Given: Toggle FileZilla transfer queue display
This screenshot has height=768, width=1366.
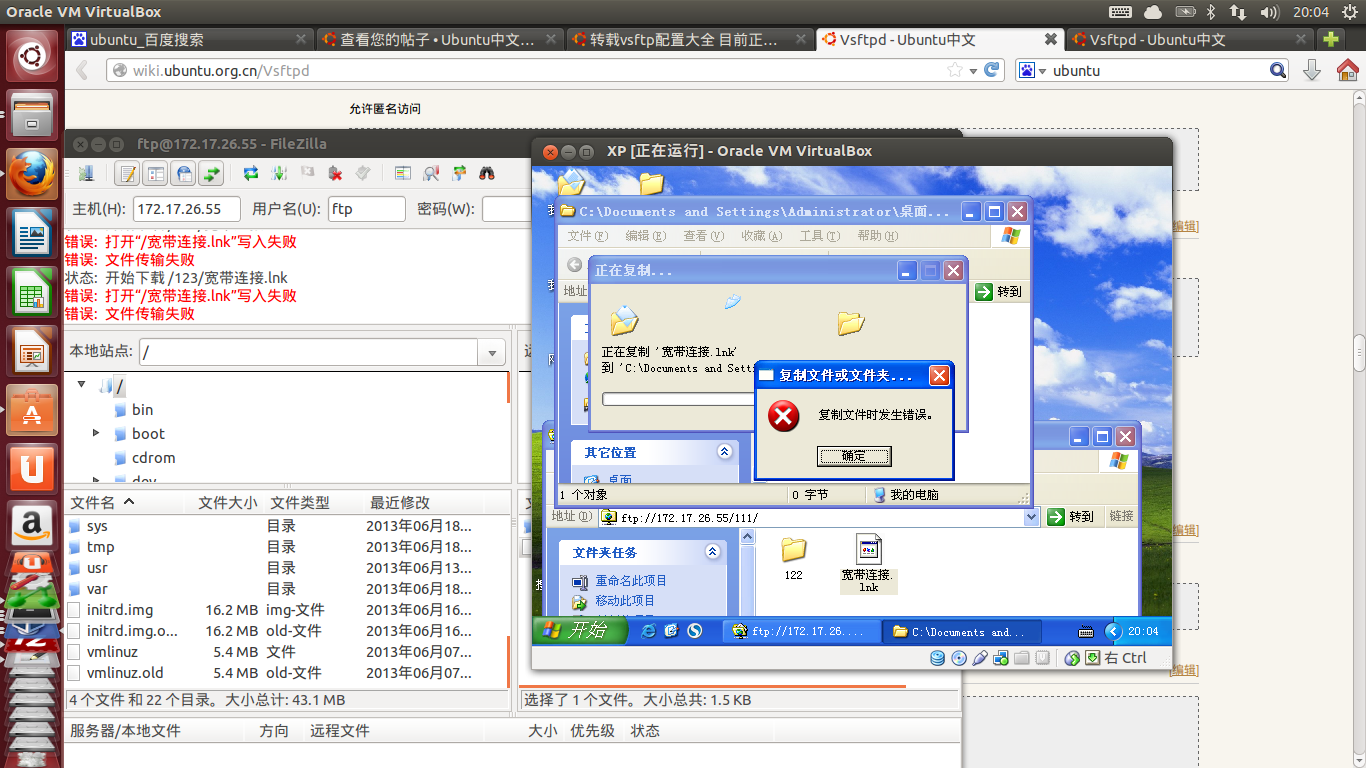Looking at the screenshot, I should click(x=211, y=173).
